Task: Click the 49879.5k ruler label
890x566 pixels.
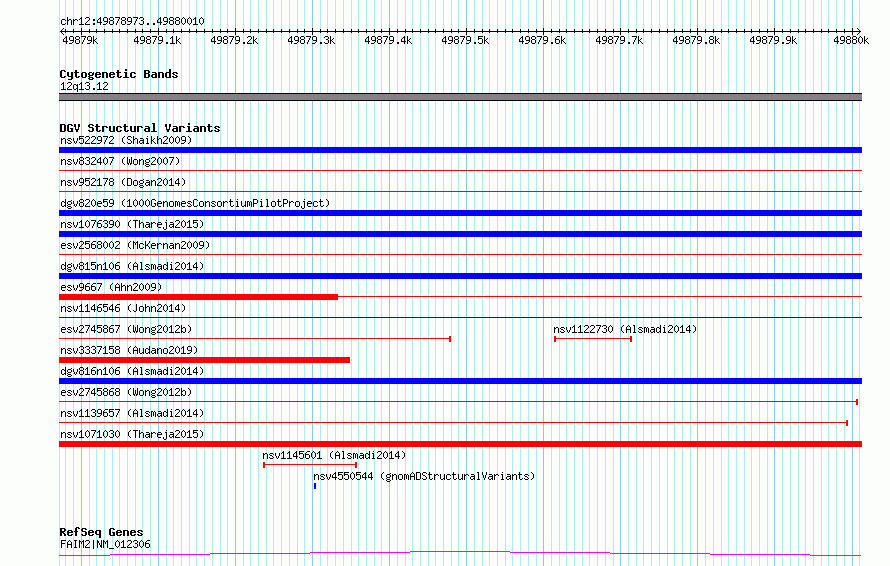Action: pos(465,40)
